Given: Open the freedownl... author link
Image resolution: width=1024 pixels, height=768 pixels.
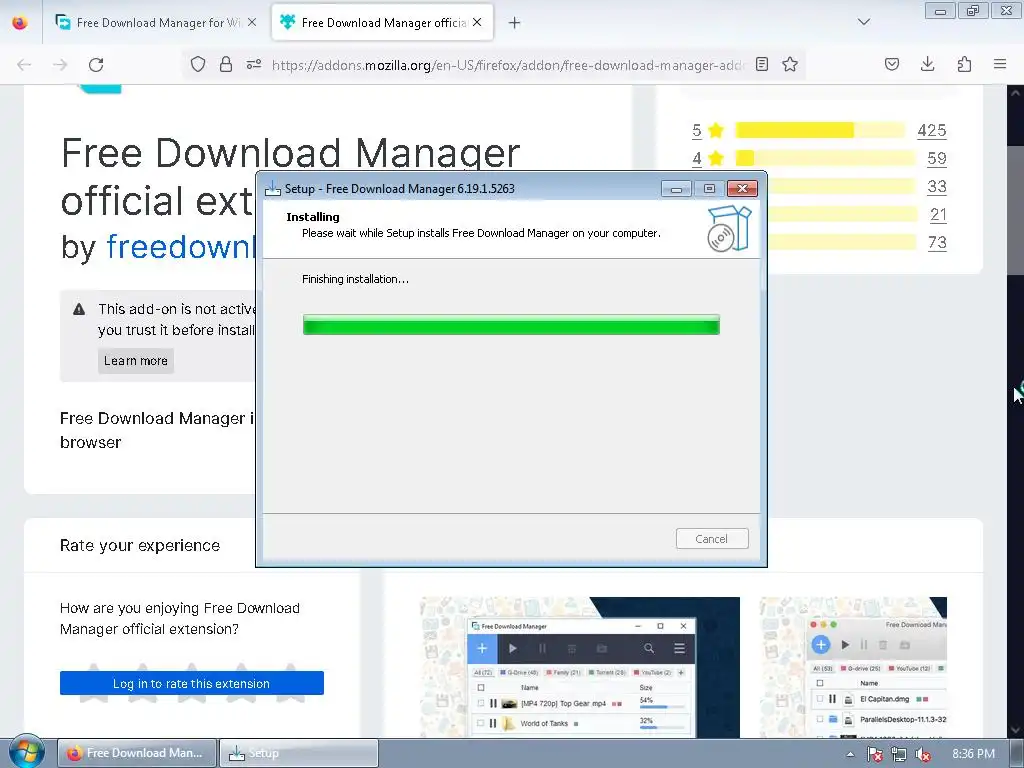Looking at the screenshot, I should click(x=180, y=247).
